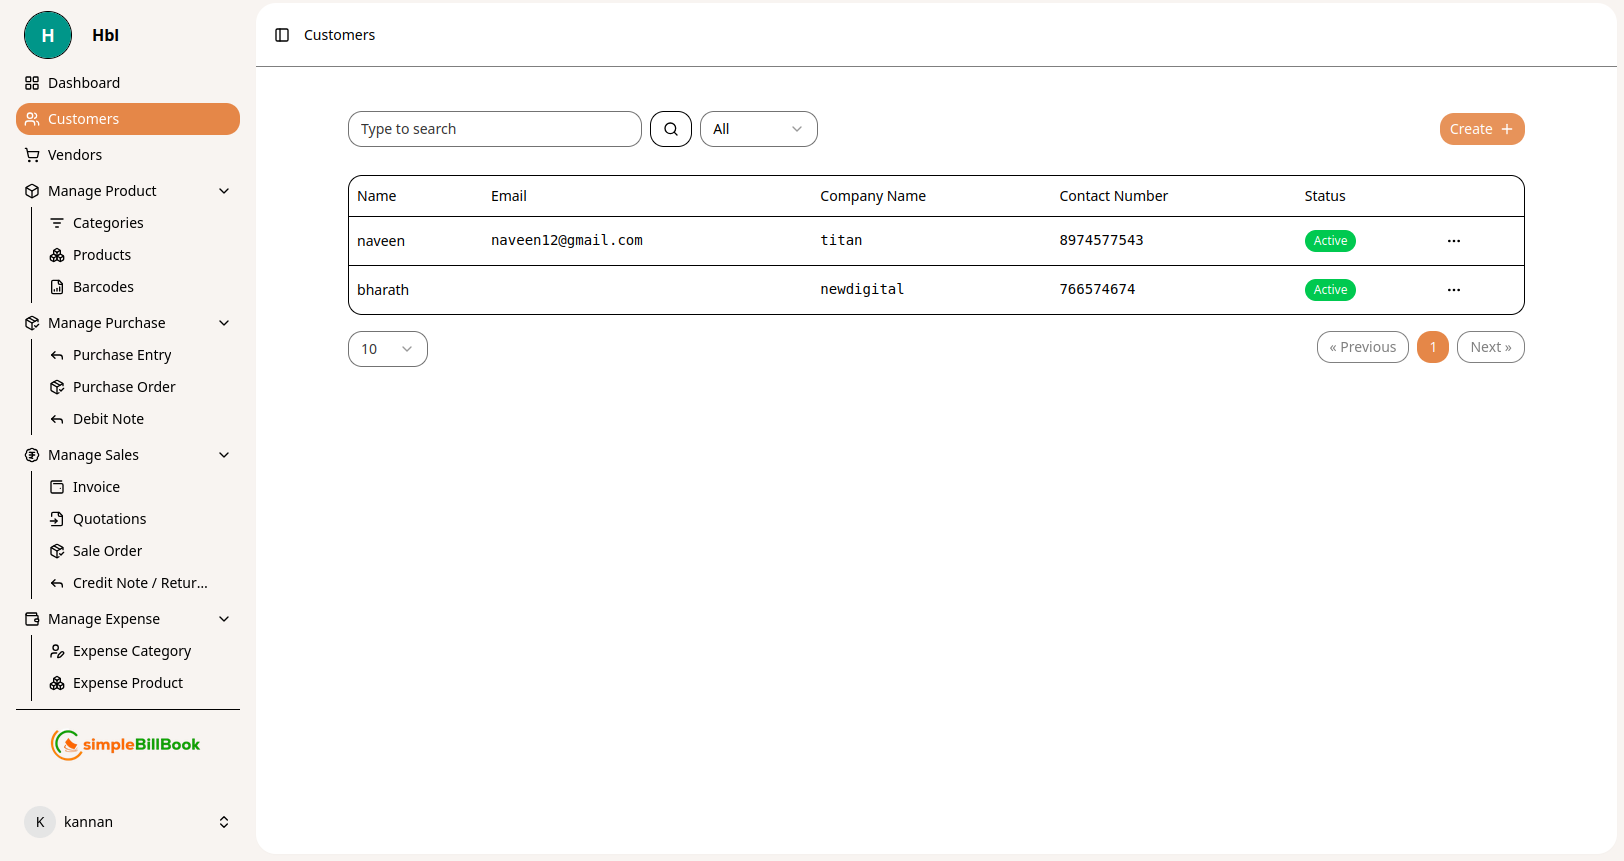This screenshot has height=861, width=1624.
Task: Open the All status filter dropdown
Action: click(x=758, y=129)
